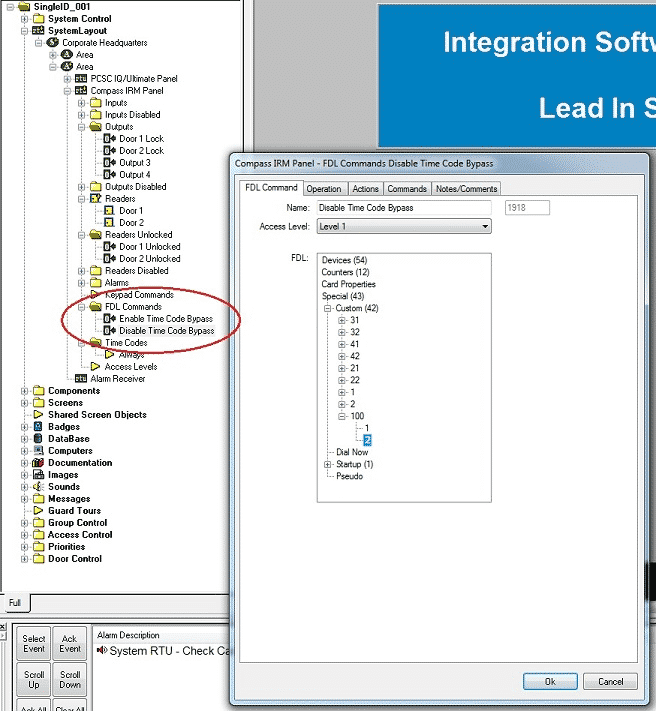Select the Special (43) entry
This screenshot has width=656, height=711.
pyautogui.click(x=343, y=296)
